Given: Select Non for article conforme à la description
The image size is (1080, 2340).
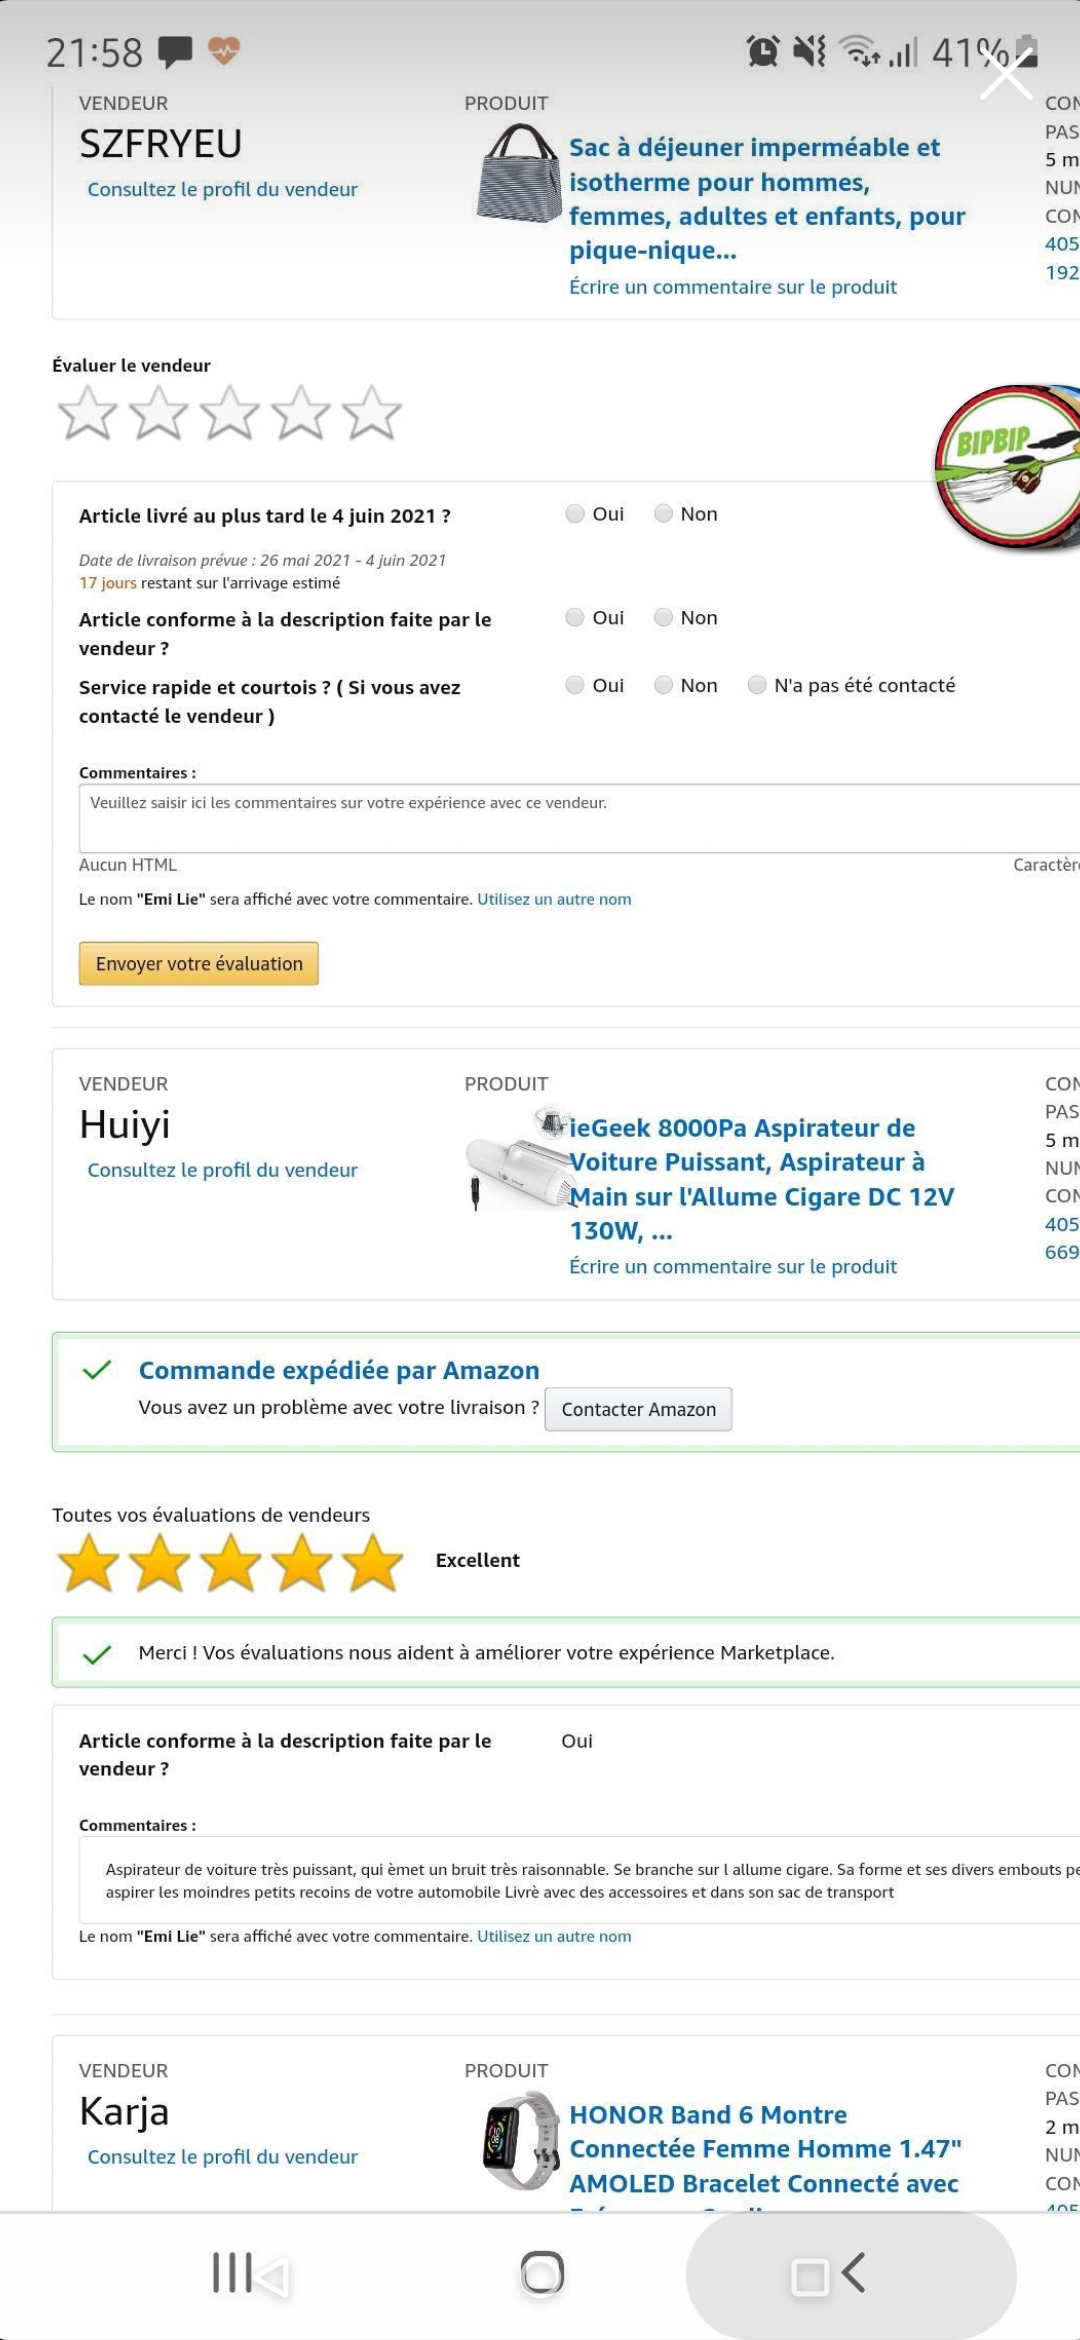Looking at the screenshot, I should 663,618.
